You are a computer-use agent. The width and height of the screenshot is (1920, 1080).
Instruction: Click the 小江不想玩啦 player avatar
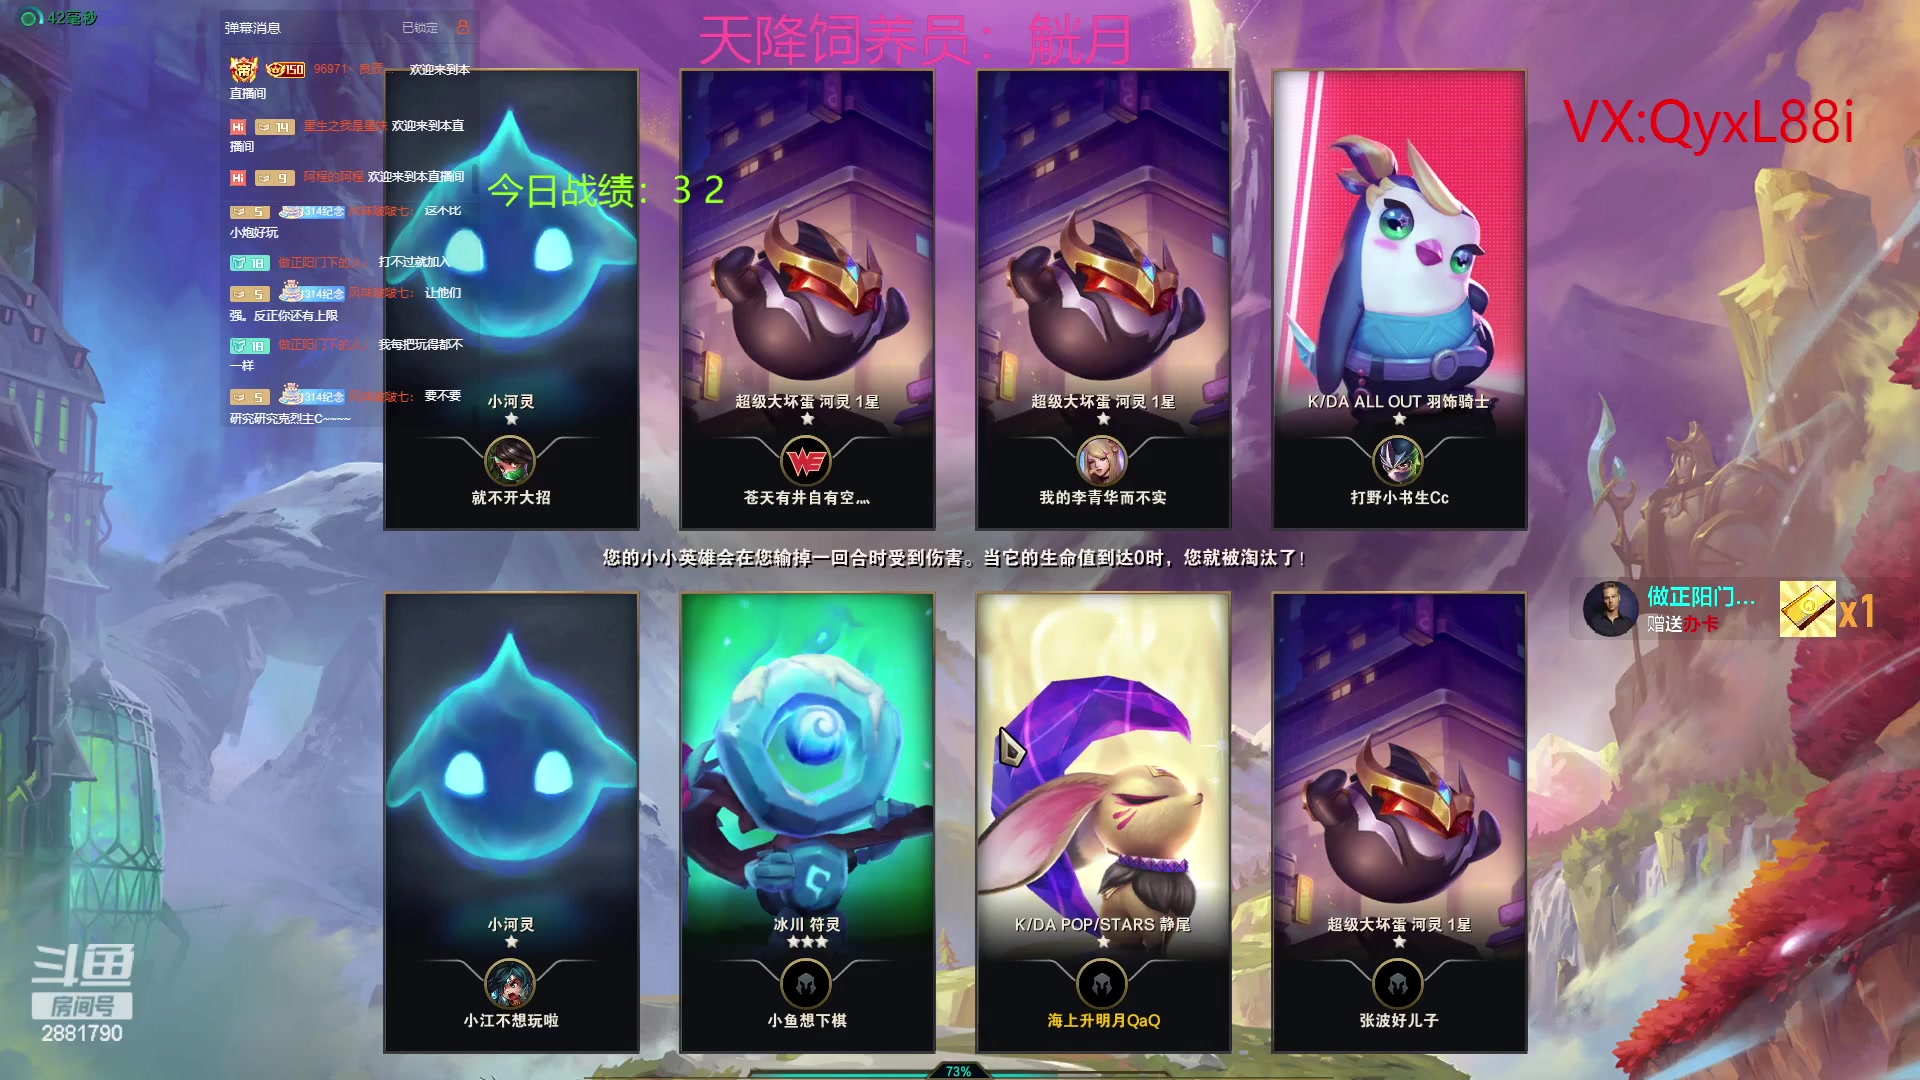pyautogui.click(x=510, y=985)
